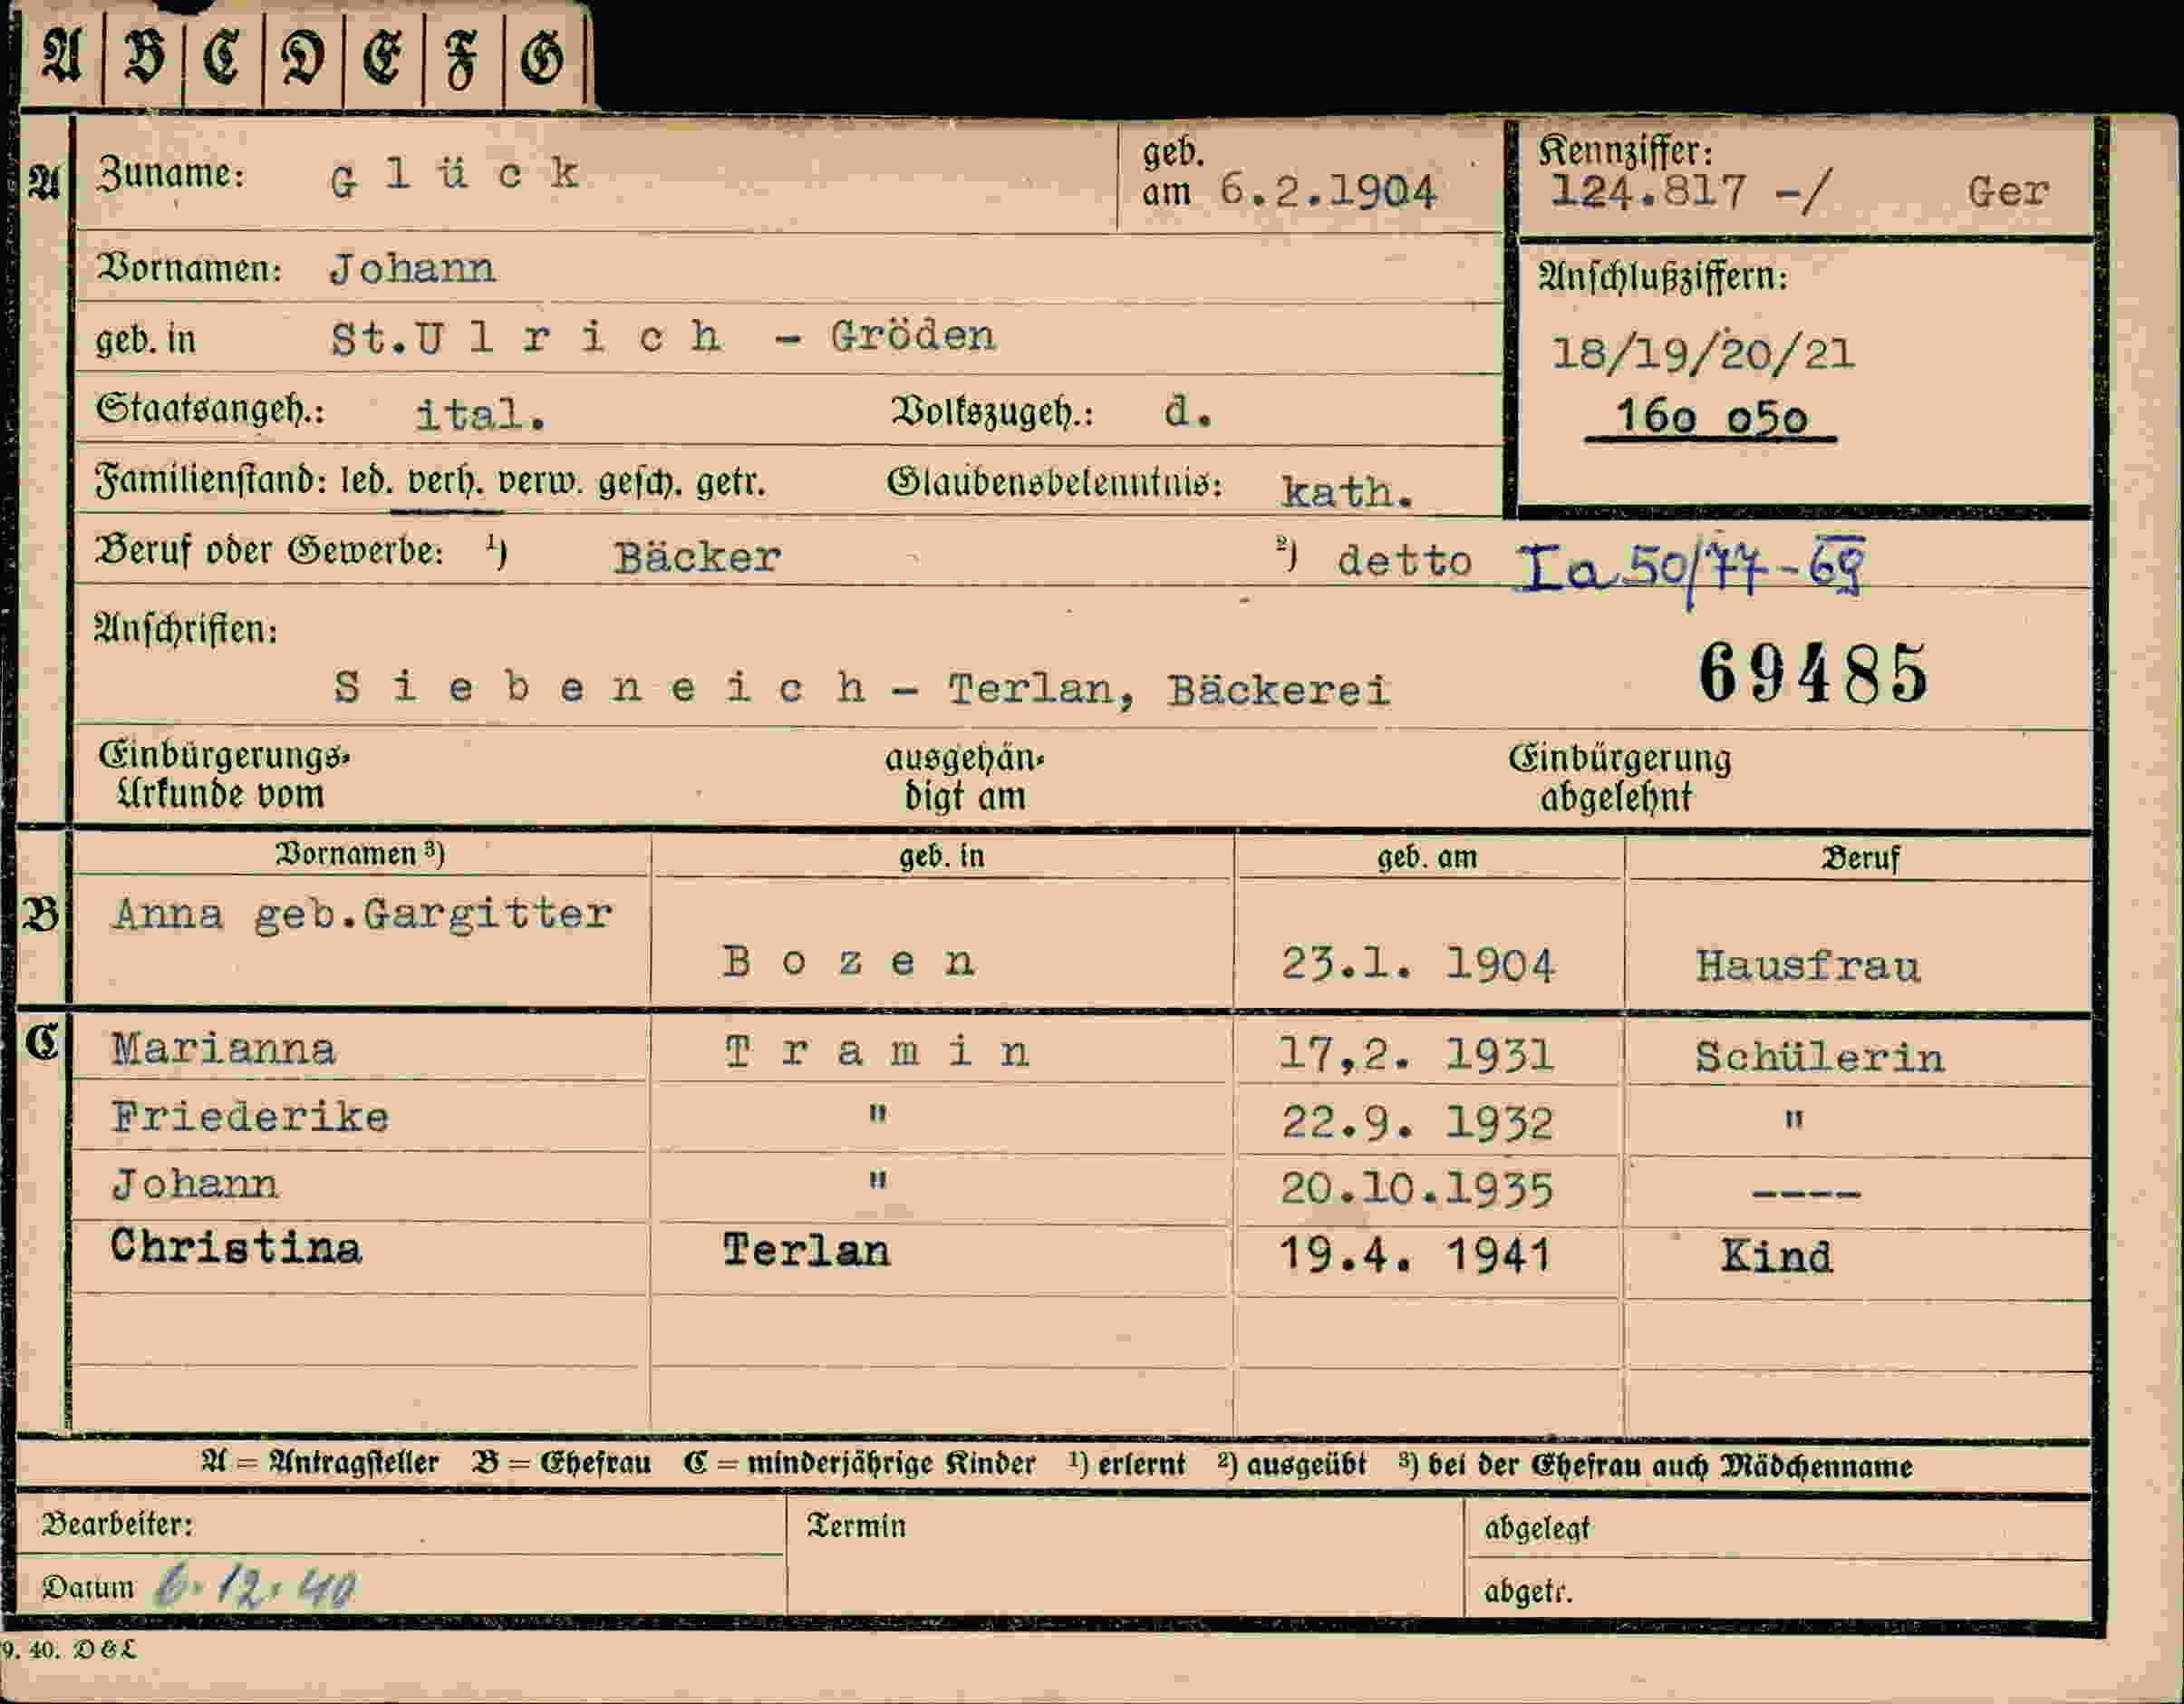Click the child name 'Marianna'
This screenshot has height=1704, width=2184.
tap(223, 1050)
